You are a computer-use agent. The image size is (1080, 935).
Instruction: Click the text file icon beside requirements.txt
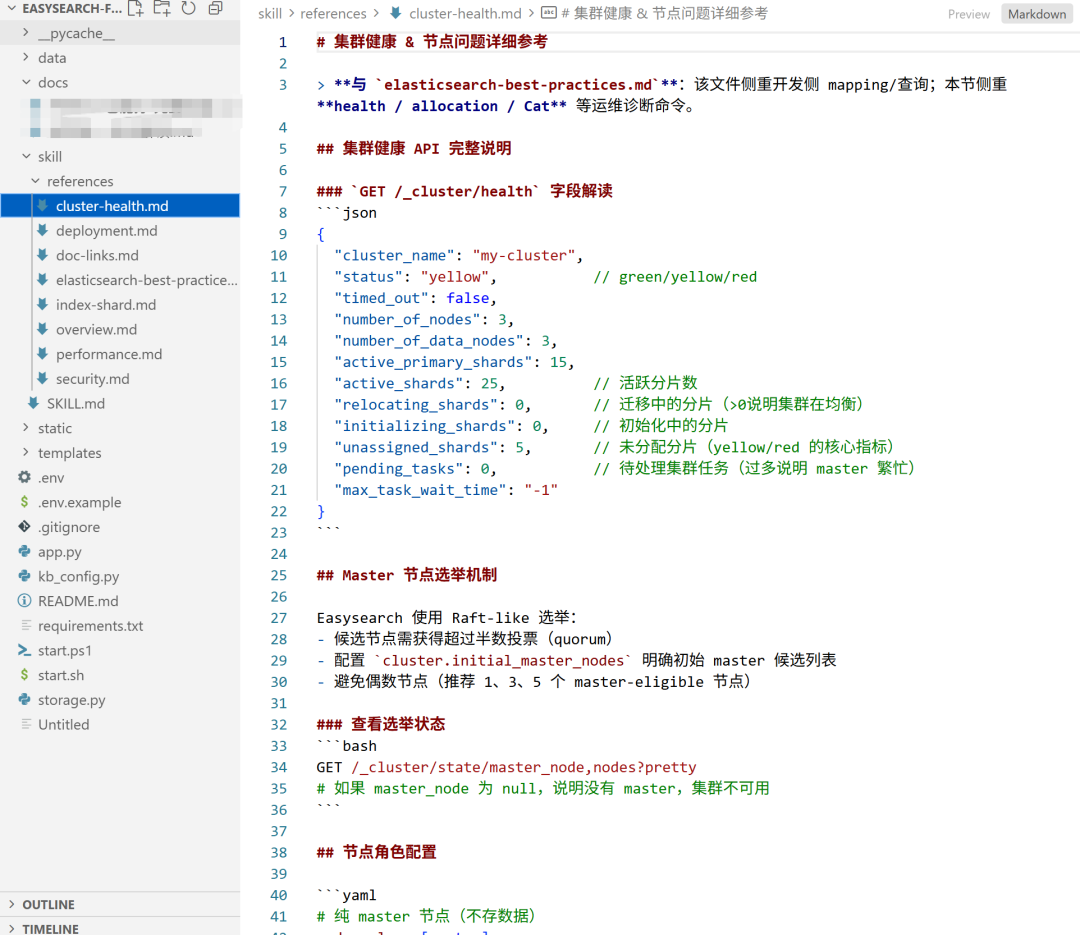tap(26, 626)
